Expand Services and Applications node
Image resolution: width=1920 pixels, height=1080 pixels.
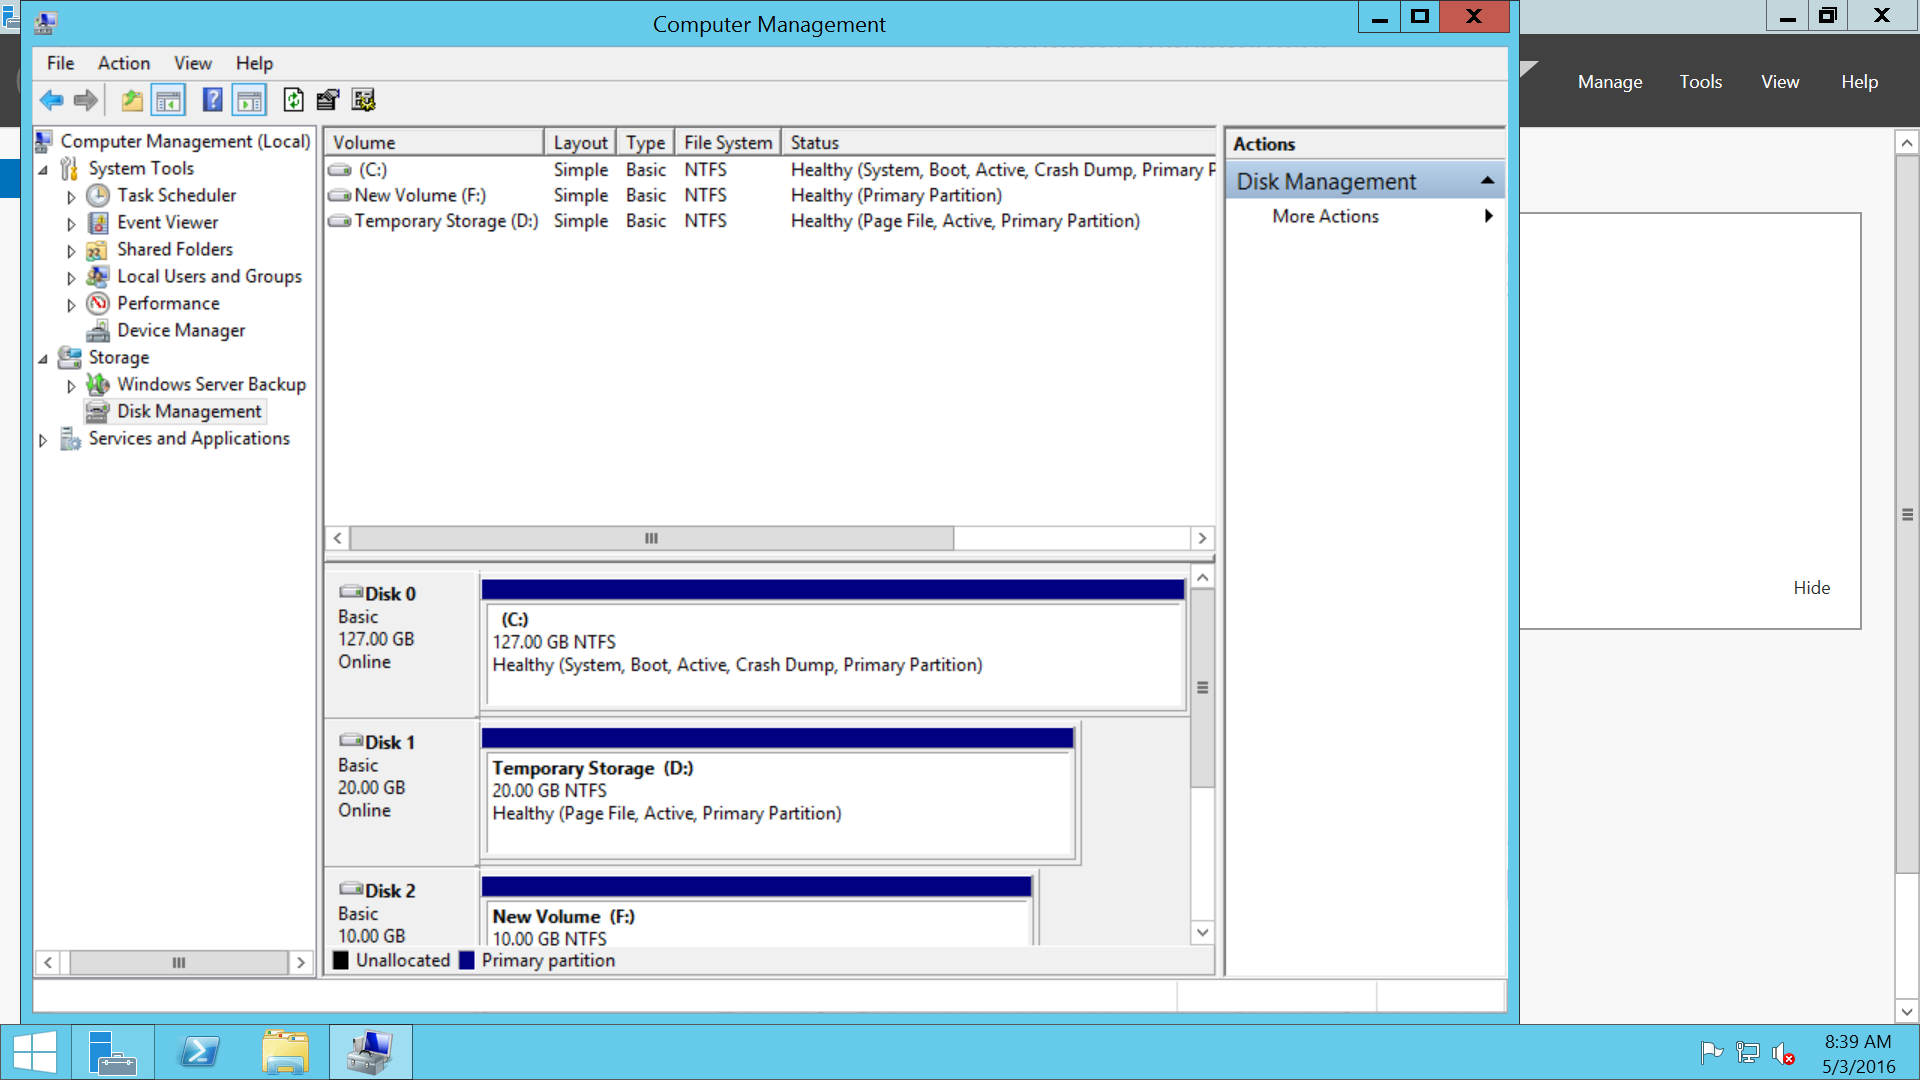43,439
